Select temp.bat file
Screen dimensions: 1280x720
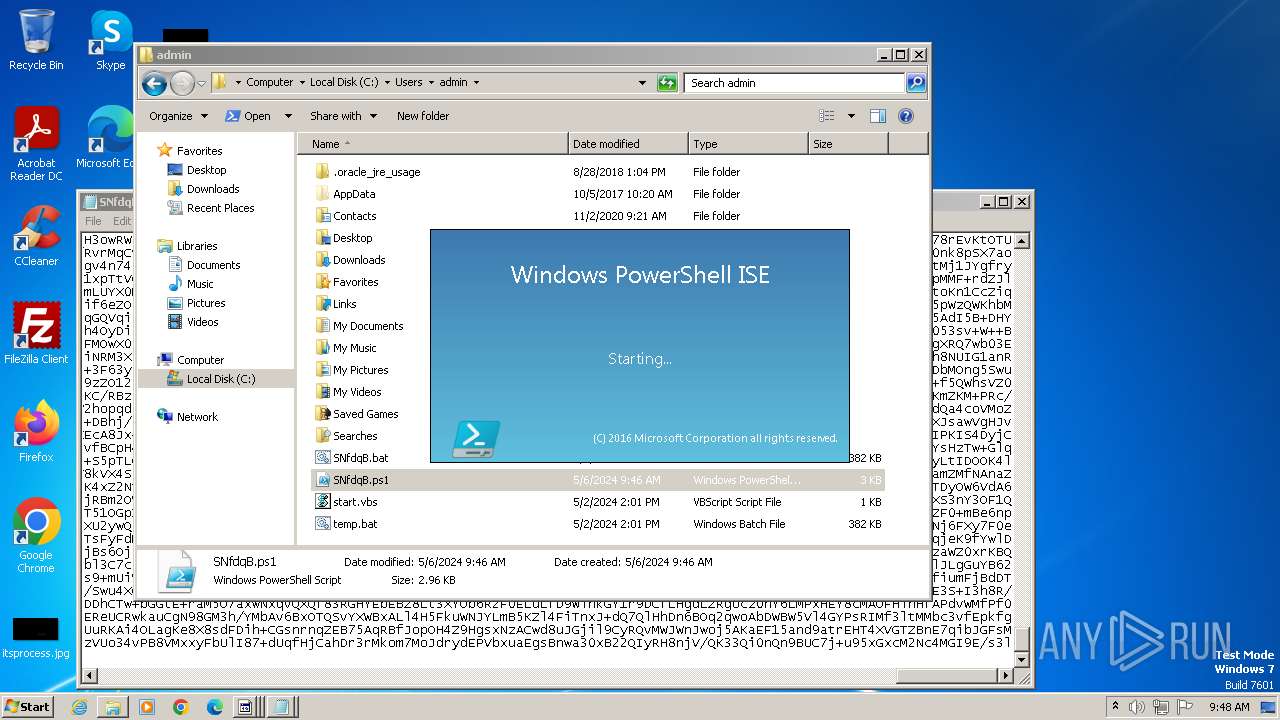click(x=355, y=524)
